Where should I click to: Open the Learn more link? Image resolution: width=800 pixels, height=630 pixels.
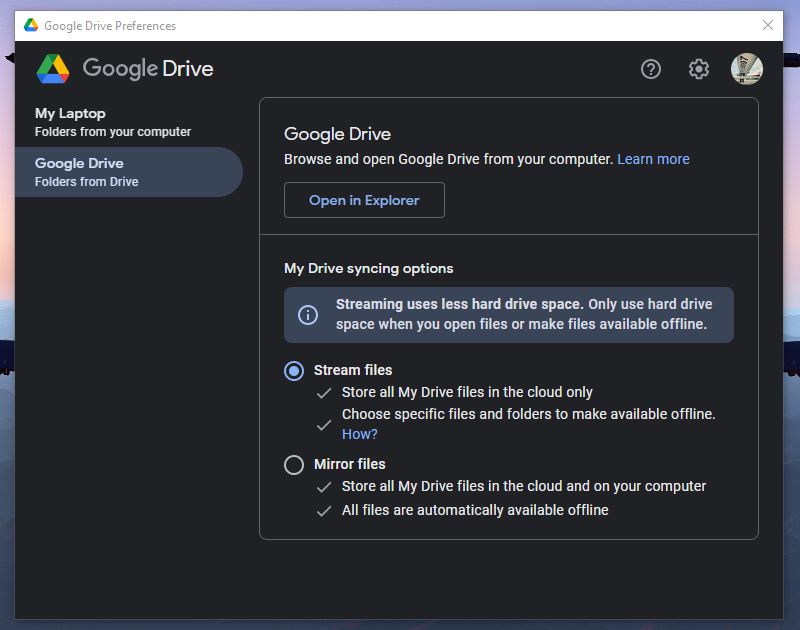[653, 158]
